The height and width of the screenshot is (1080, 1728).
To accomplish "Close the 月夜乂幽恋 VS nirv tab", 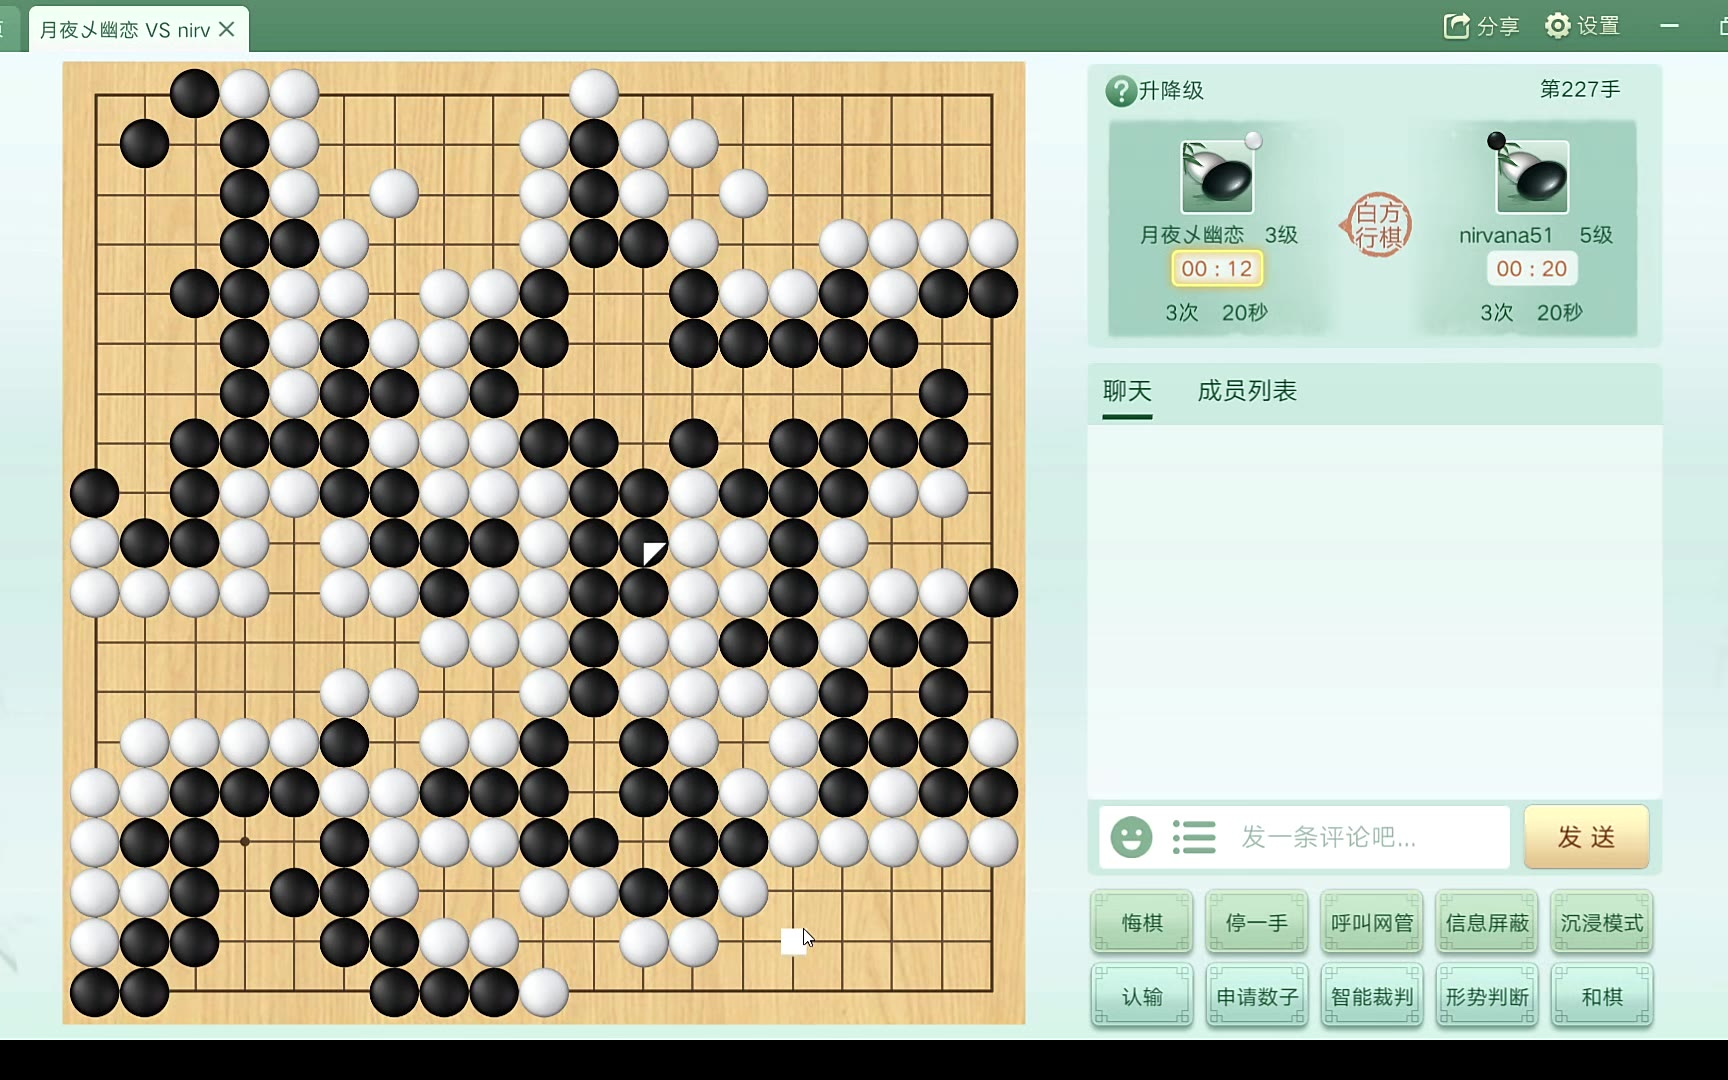I will 227,29.
